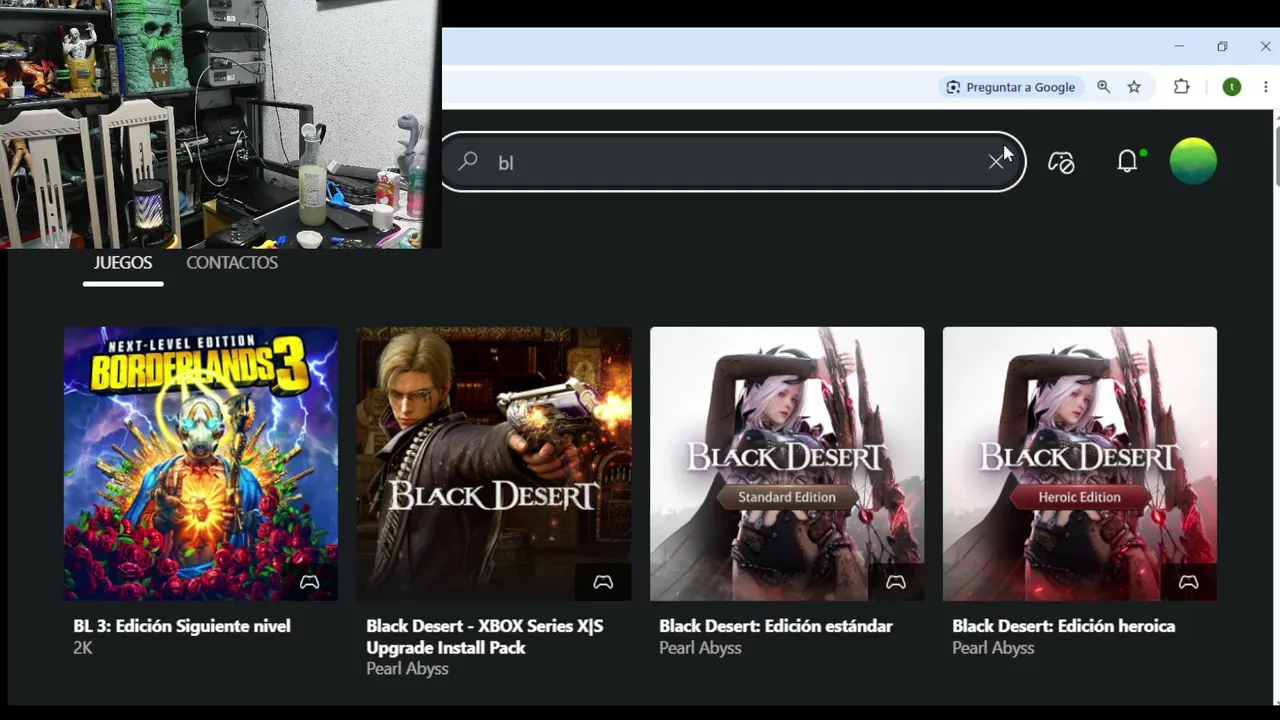
Task: Focus the search field containing "bl"
Action: pyautogui.click(x=733, y=161)
